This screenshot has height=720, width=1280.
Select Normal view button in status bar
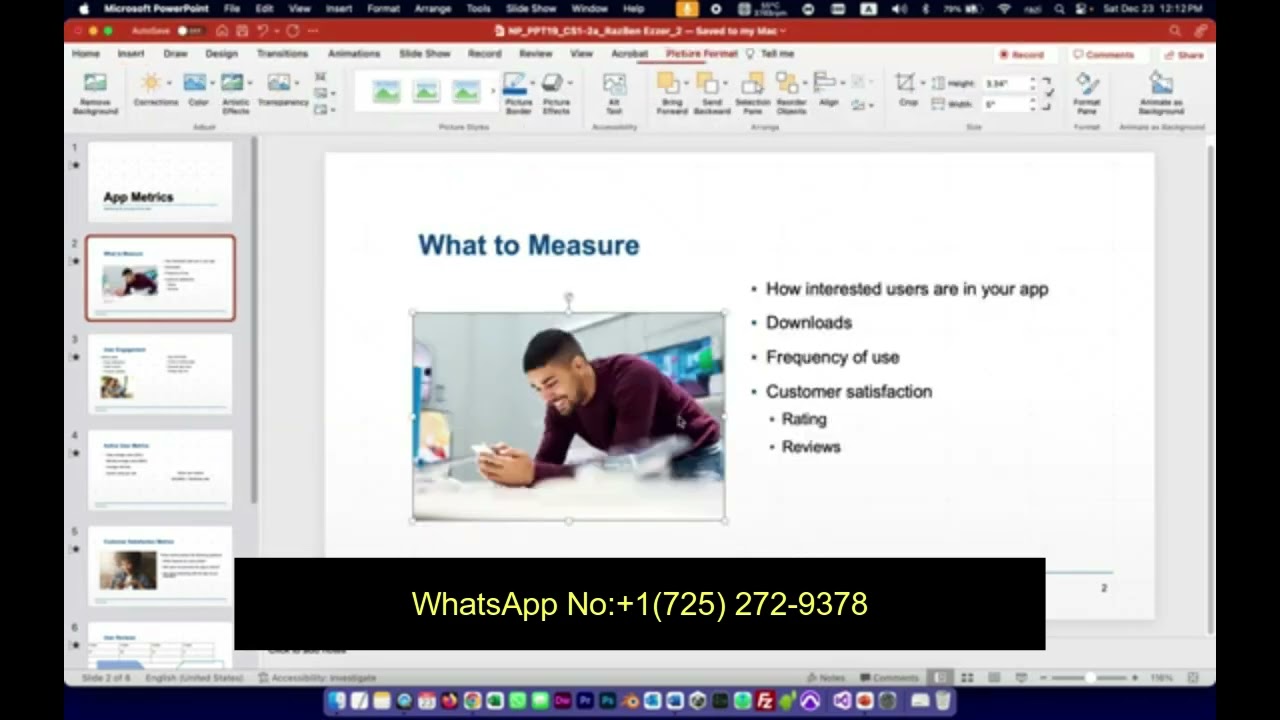click(940, 678)
